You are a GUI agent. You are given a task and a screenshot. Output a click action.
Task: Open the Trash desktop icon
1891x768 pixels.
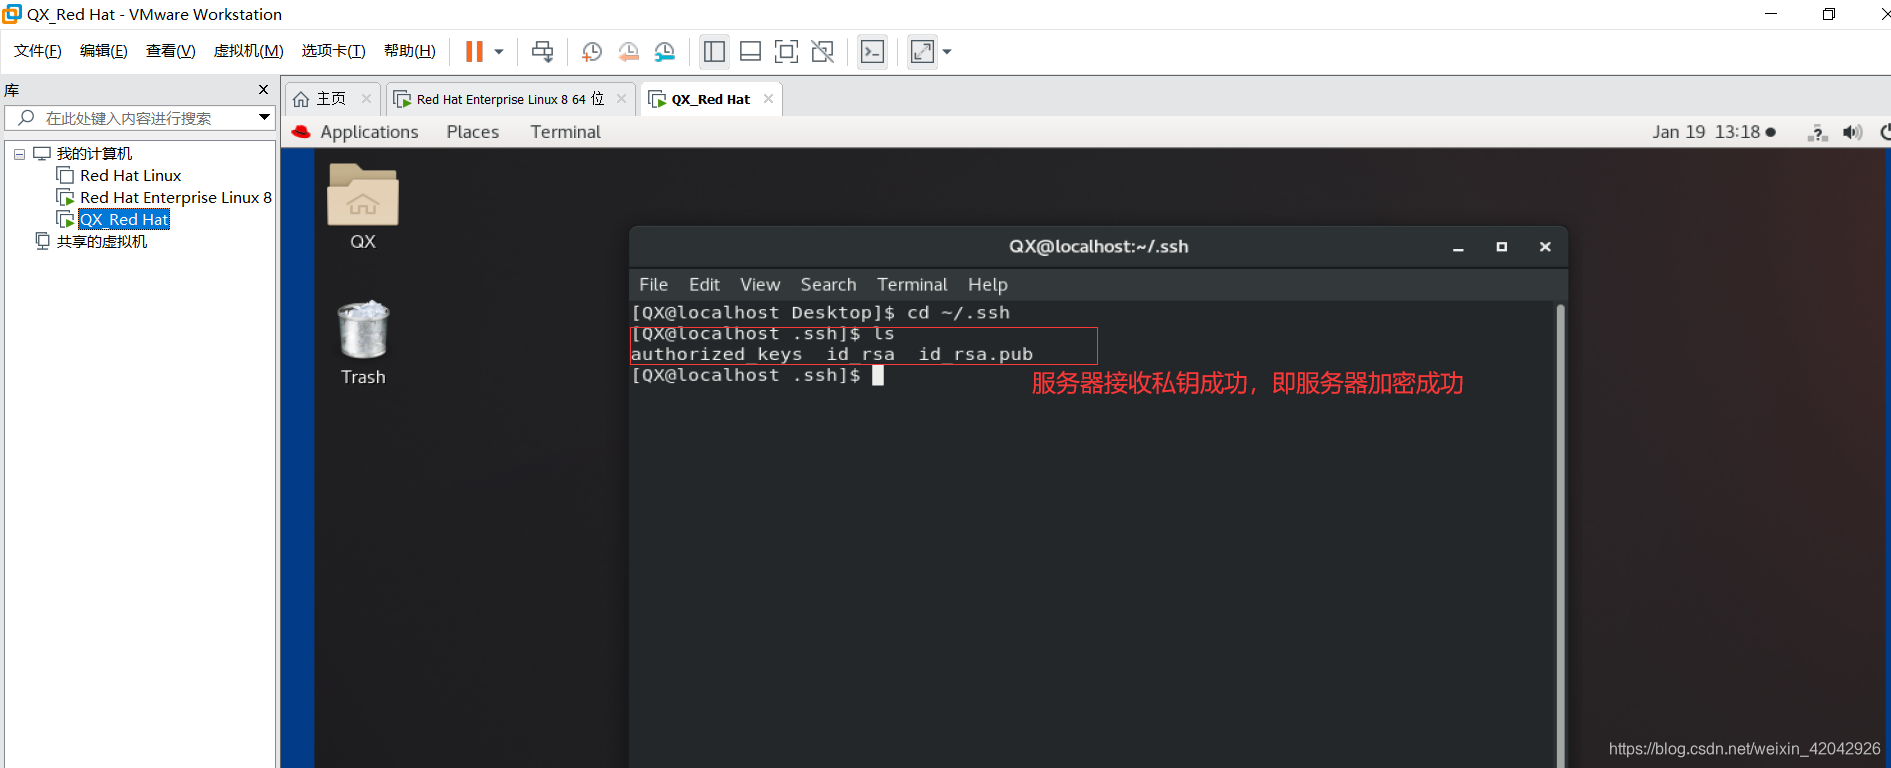click(363, 343)
